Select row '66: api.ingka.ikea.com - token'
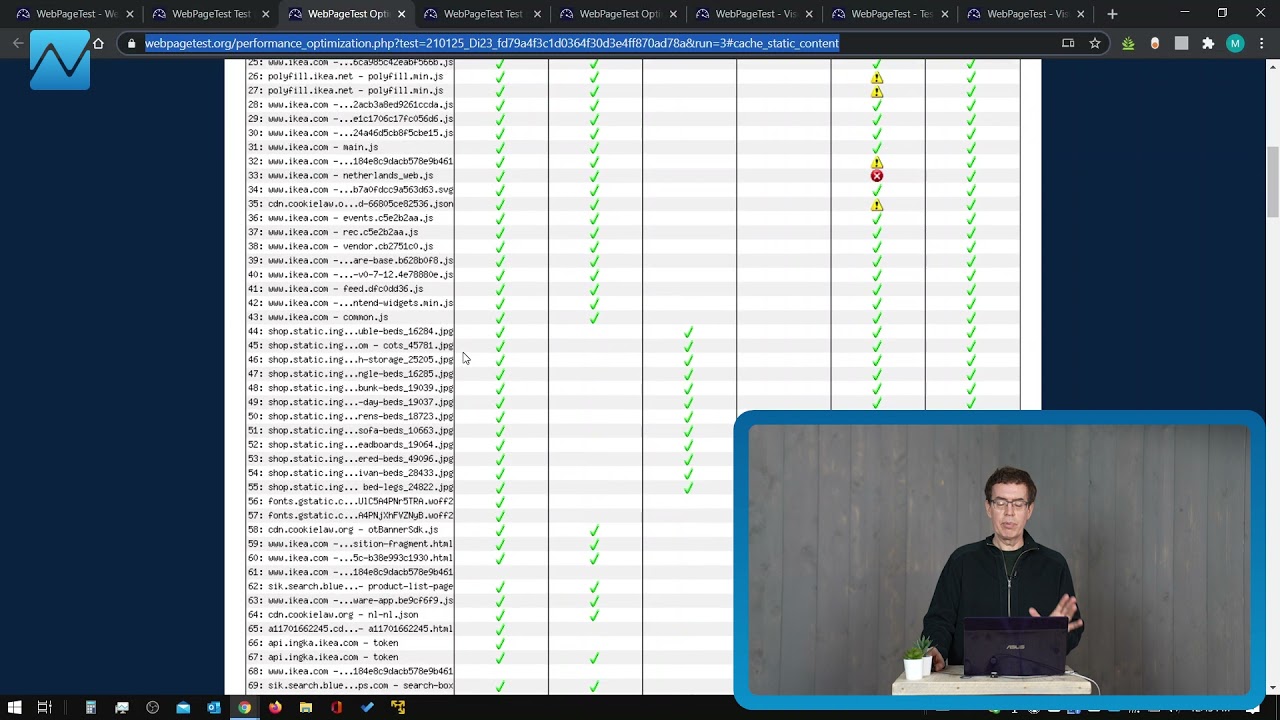The image size is (1280, 720). [x=323, y=643]
